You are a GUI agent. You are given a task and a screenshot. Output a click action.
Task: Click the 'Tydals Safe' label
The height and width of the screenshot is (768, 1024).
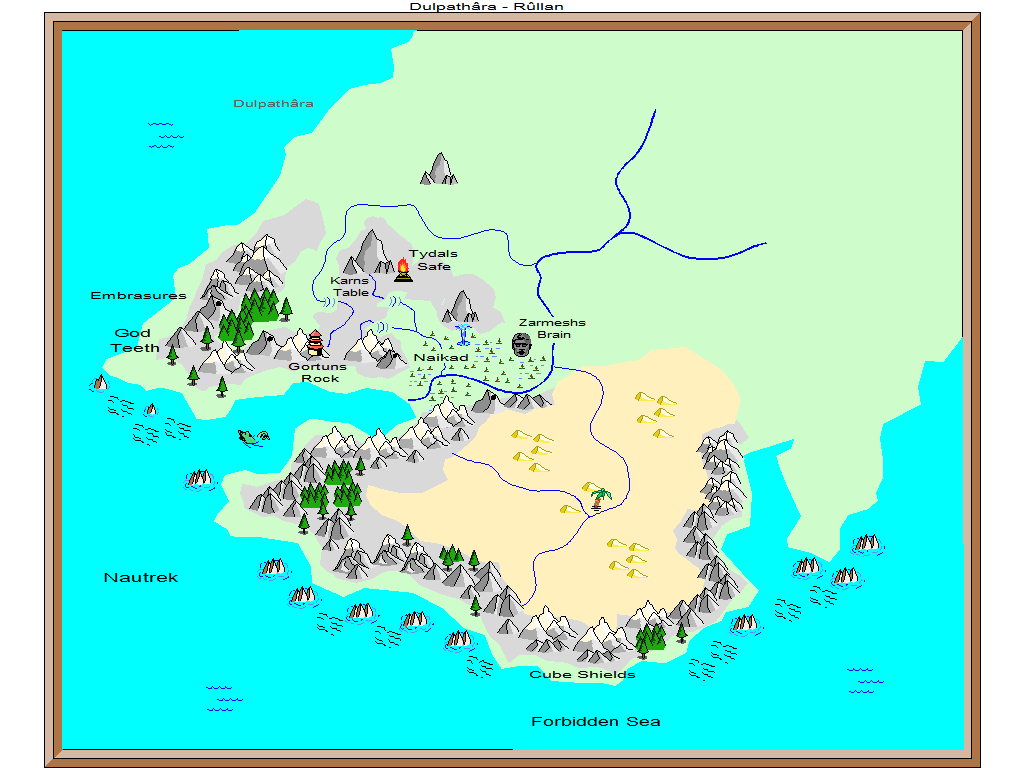[x=434, y=260]
